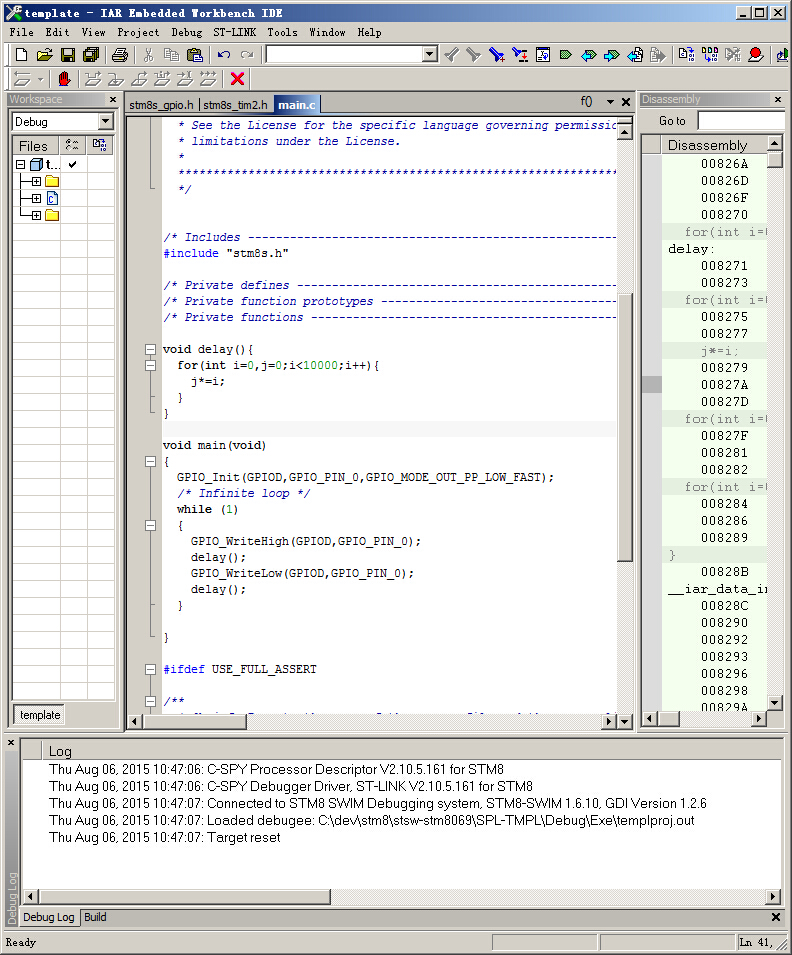This screenshot has width=792, height=955.
Task: Click the Disassembly Go to input field
Action: (x=740, y=121)
